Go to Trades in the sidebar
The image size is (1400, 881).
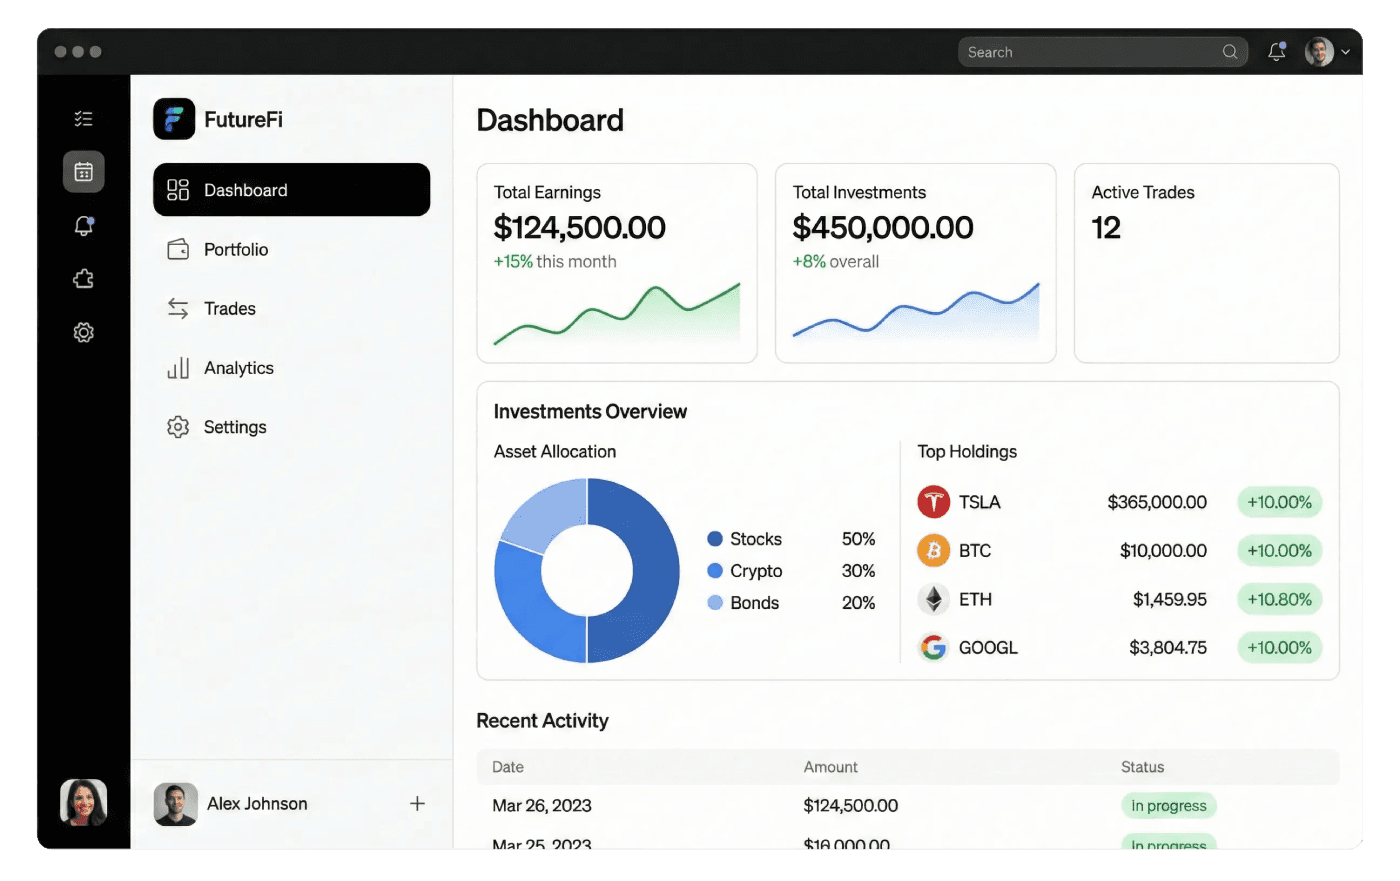click(x=230, y=308)
